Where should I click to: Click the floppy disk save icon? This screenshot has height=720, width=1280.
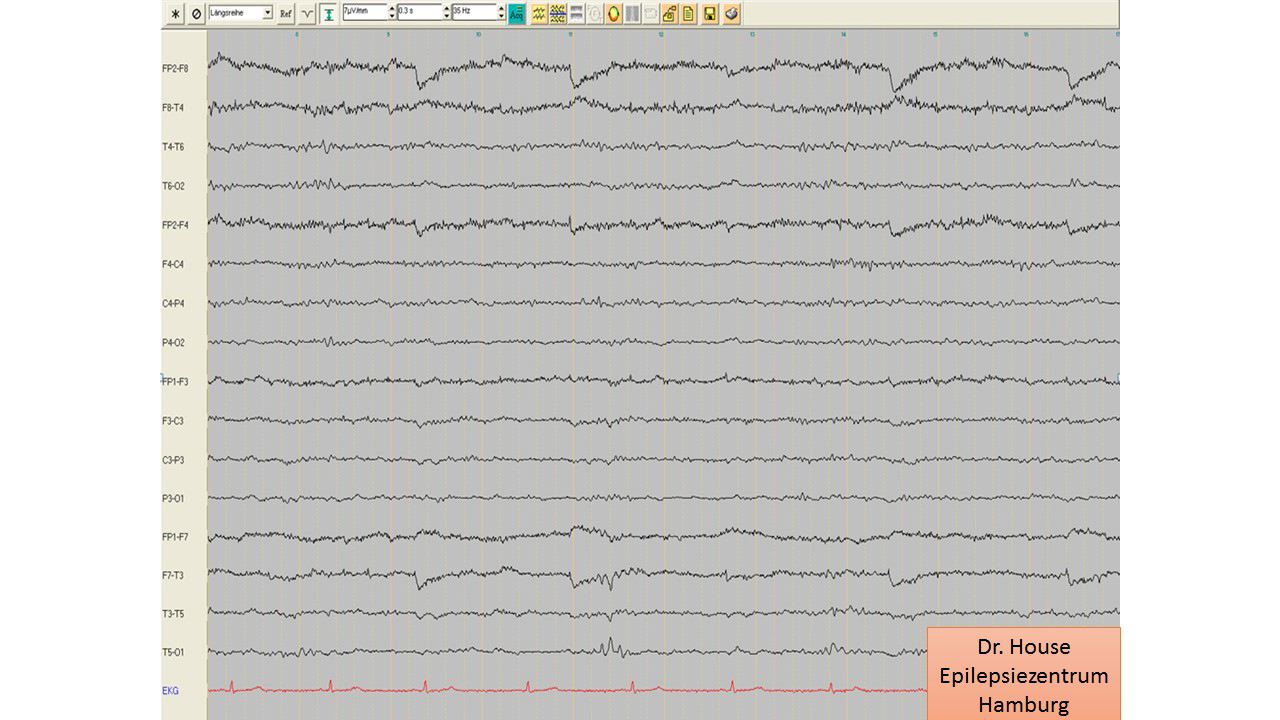tap(710, 13)
